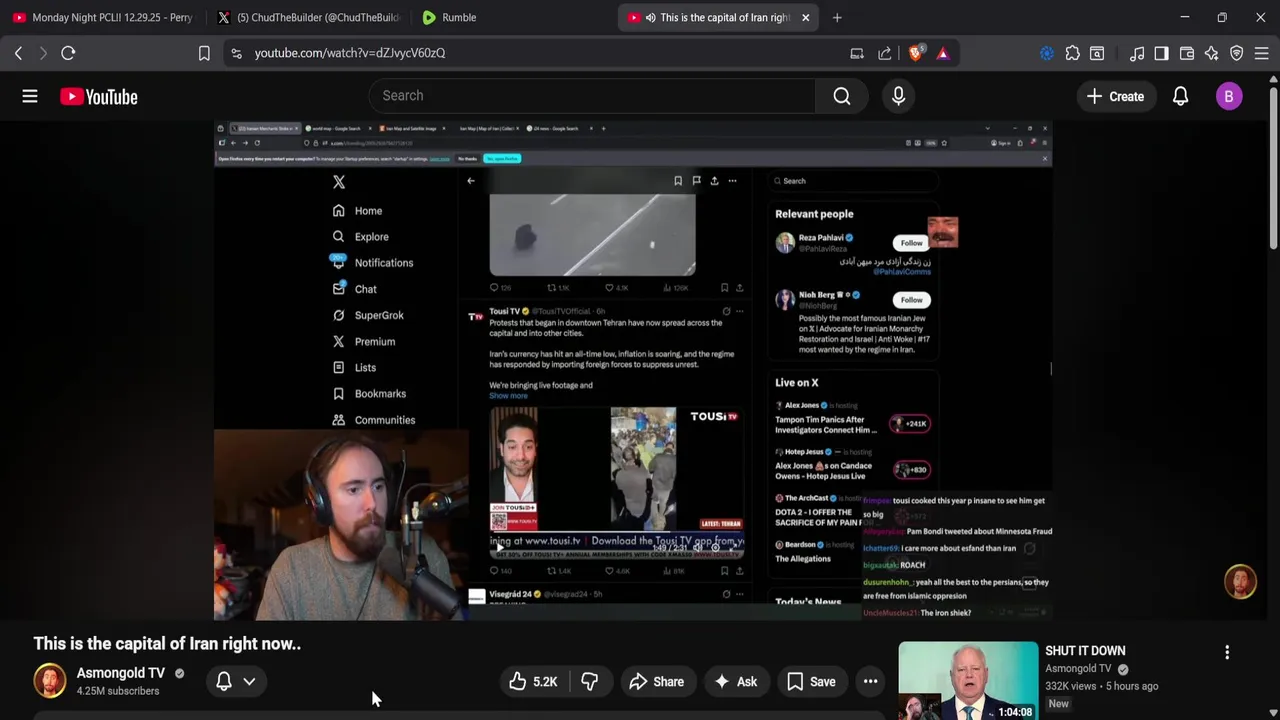The width and height of the screenshot is (1280, 720).
Task: Open Brave Rewards triangle icon
Action: 943,53
